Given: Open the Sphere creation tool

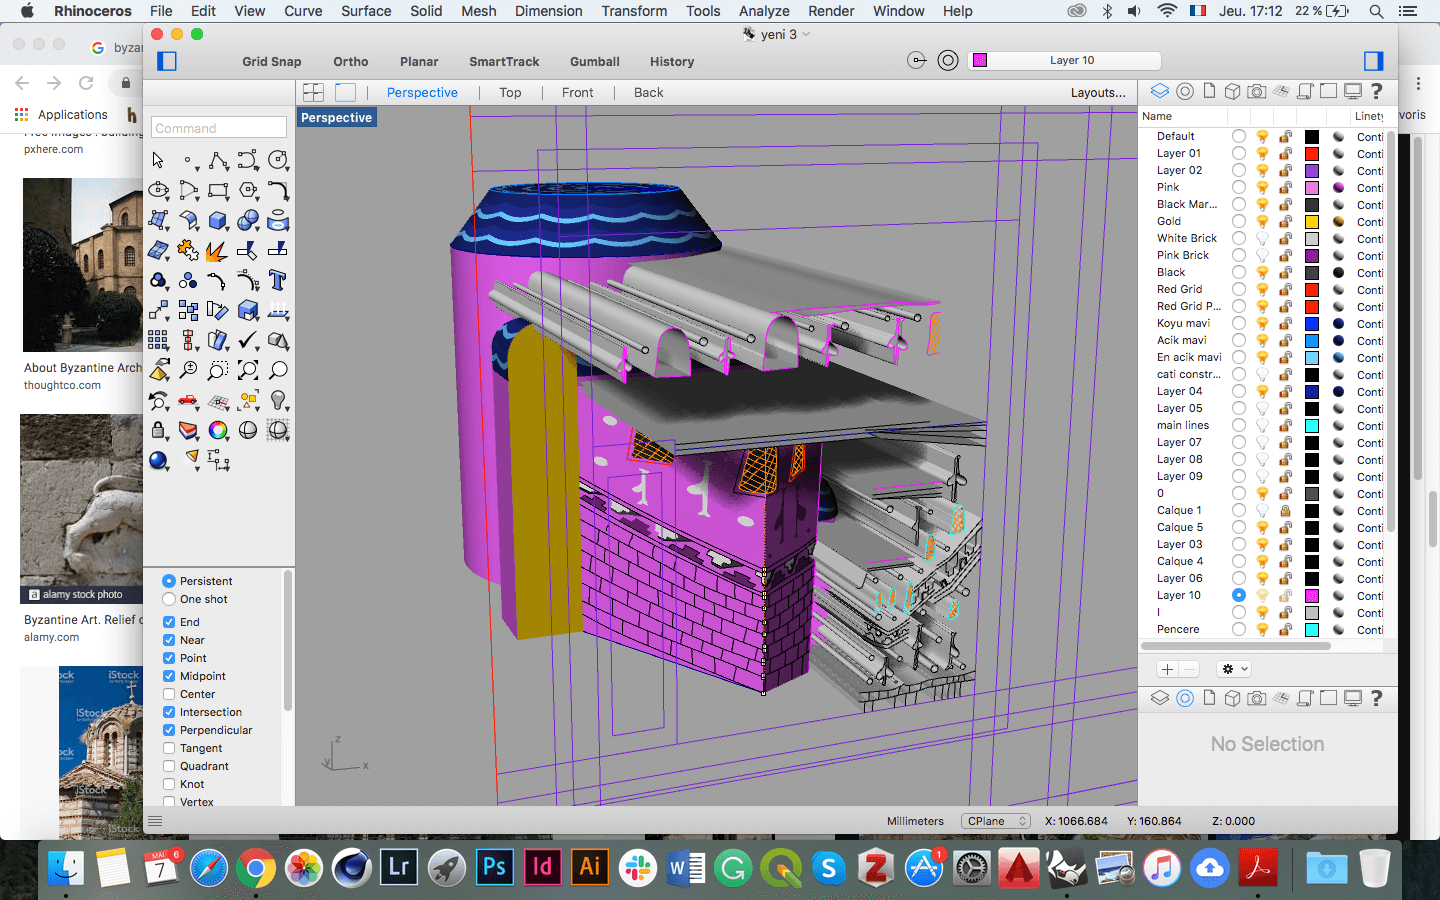Looking at the screenshot, I should click(x=248, y=221).
